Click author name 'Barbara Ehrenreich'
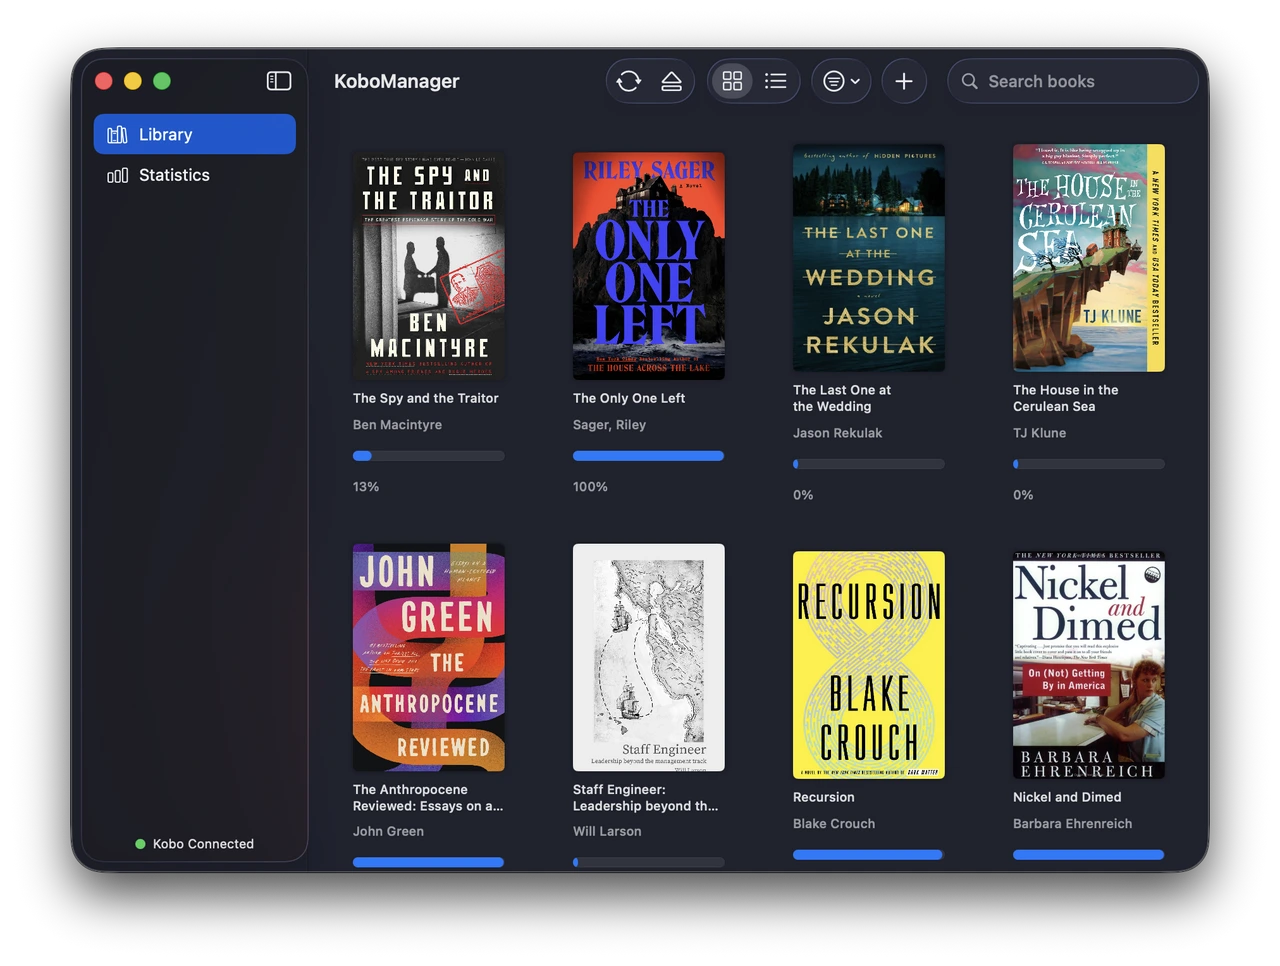1280x966 pixels. (1073, 824)
